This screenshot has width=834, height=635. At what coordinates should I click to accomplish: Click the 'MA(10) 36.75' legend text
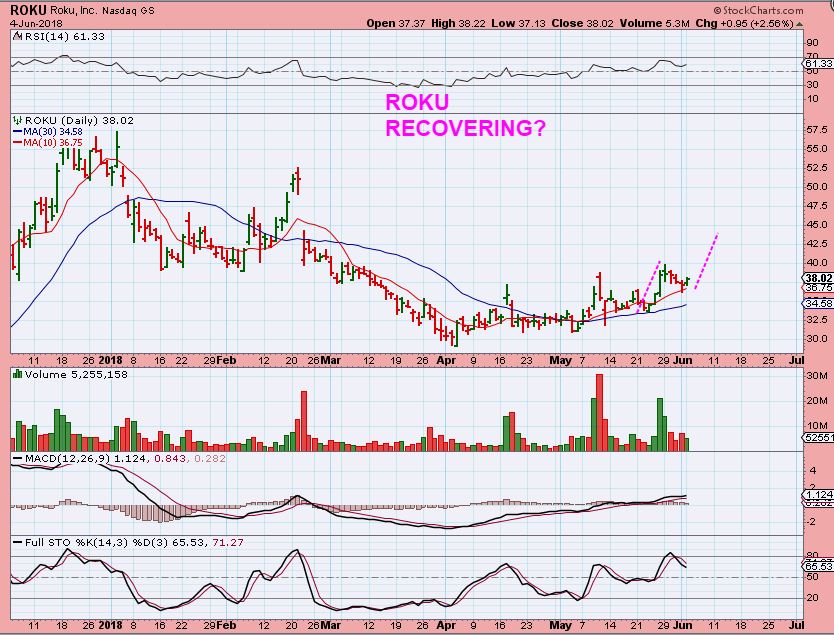53,143
